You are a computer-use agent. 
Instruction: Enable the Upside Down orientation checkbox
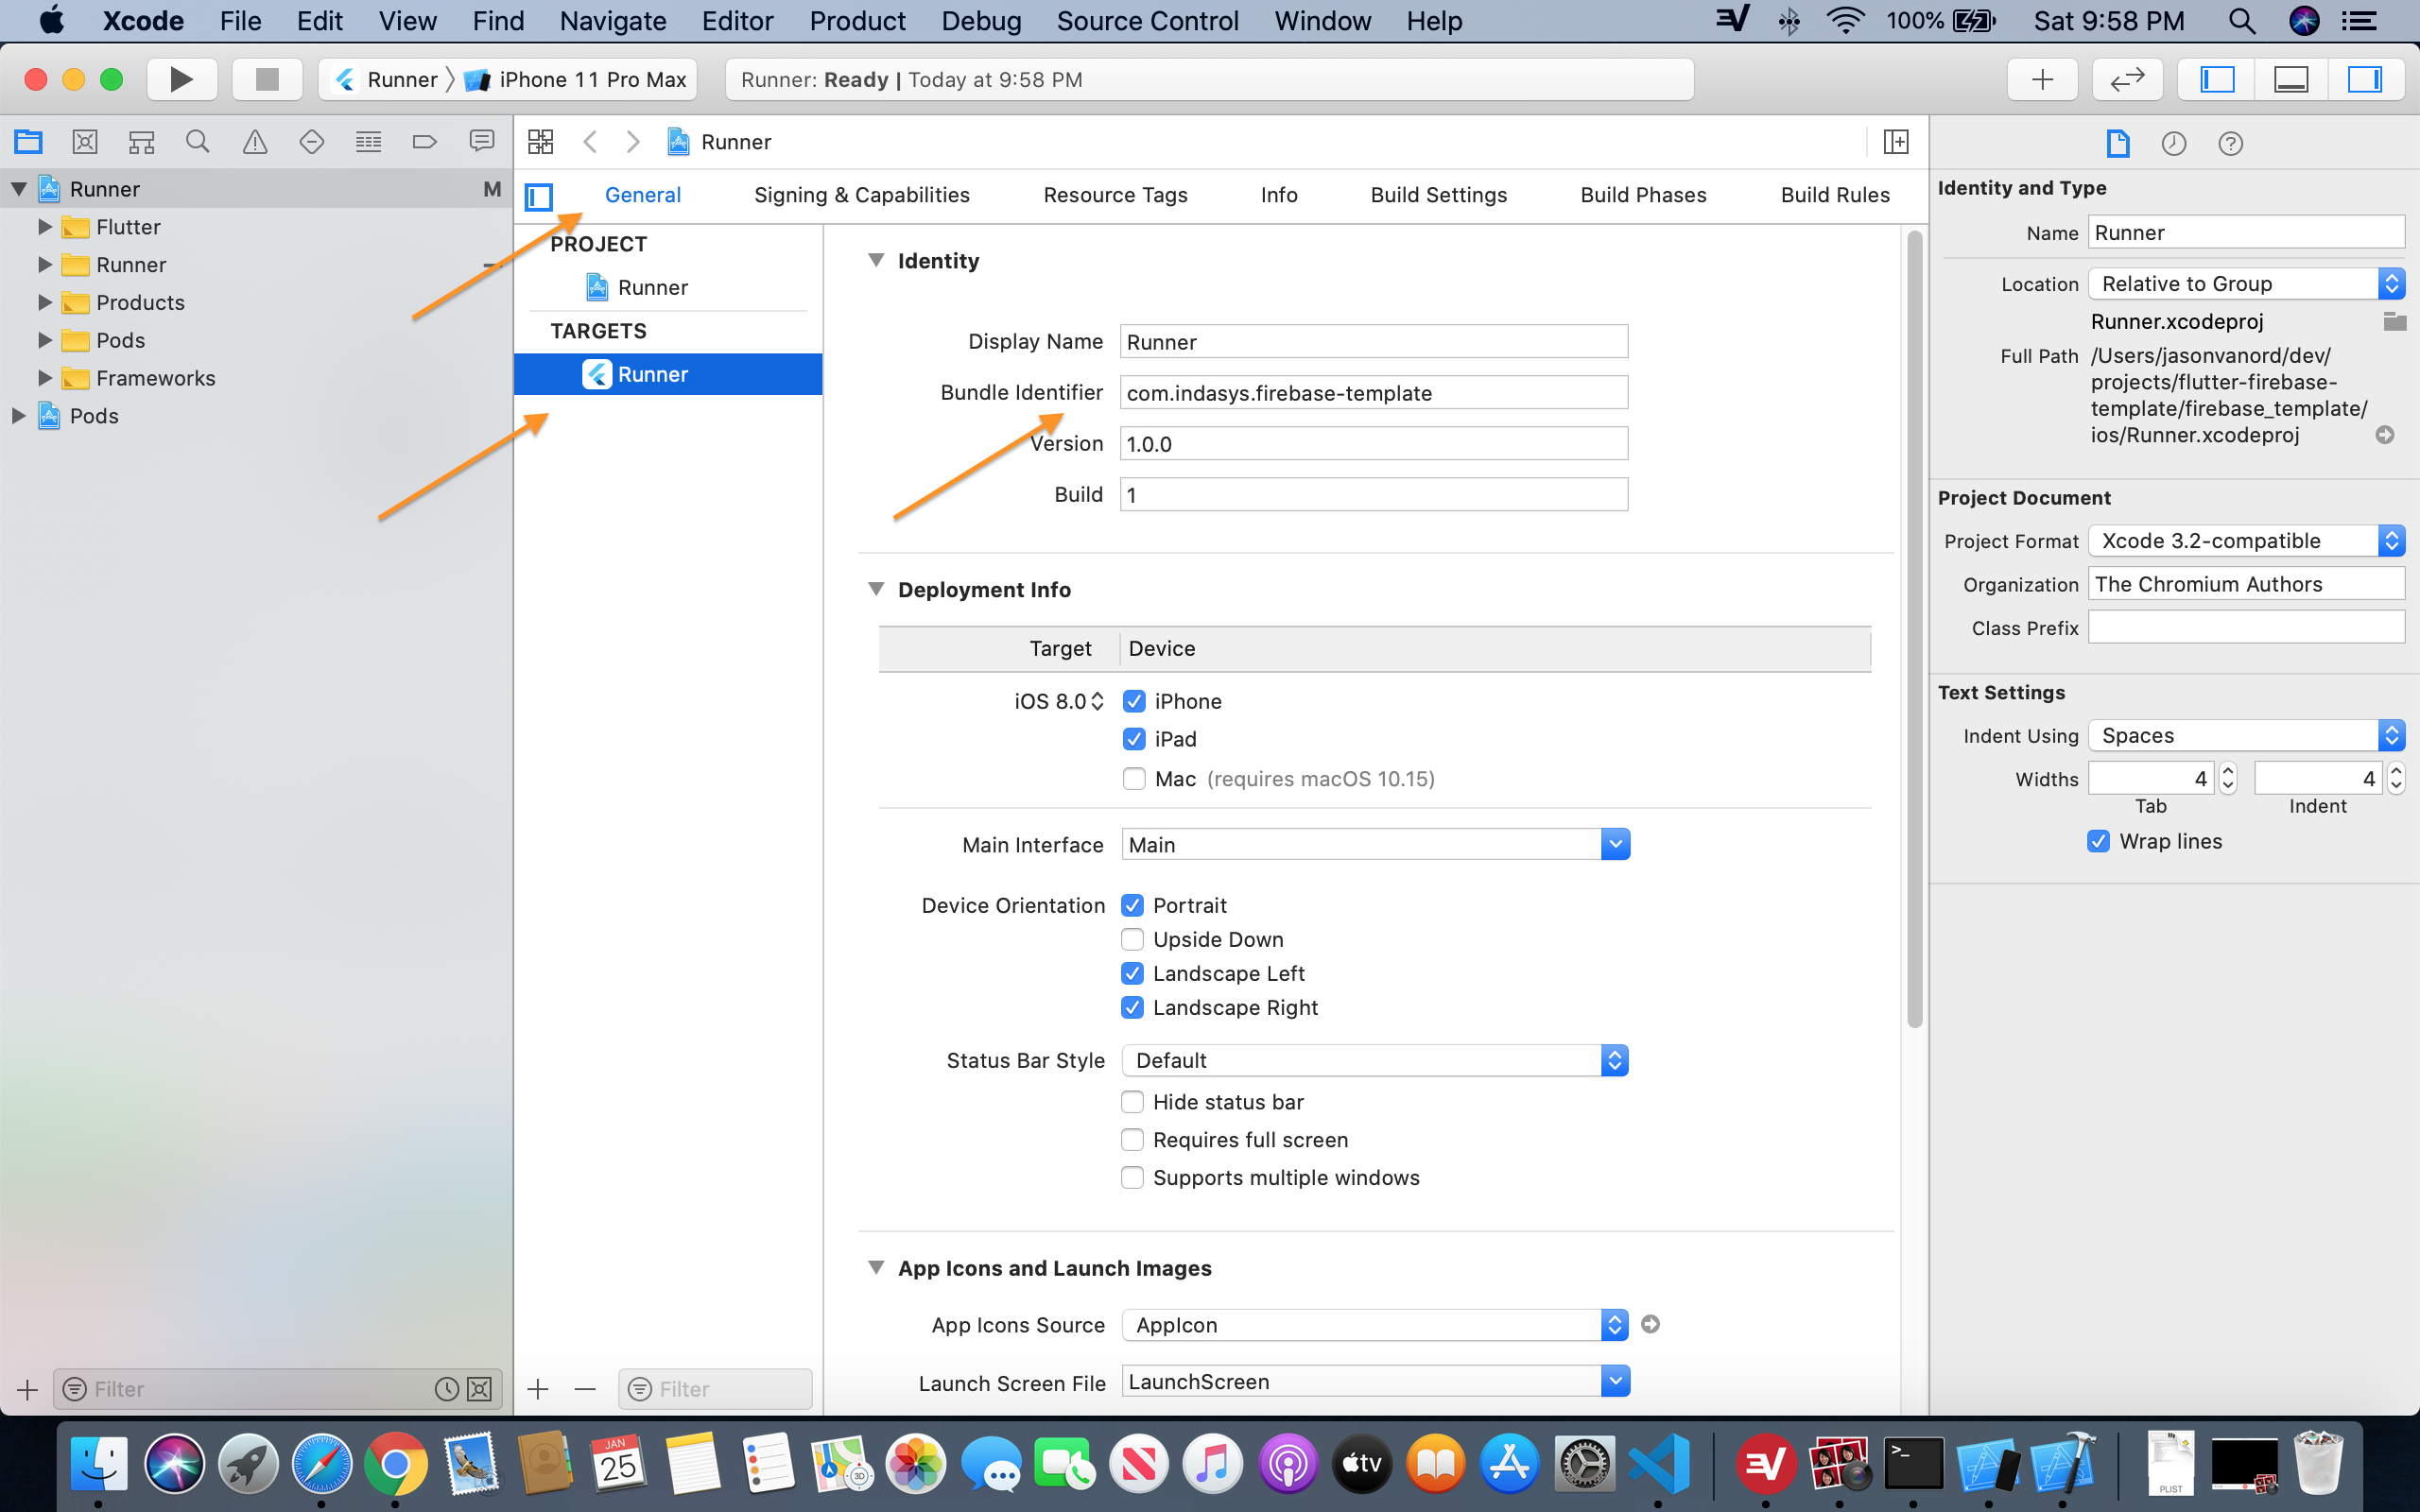coord(1132,939)
